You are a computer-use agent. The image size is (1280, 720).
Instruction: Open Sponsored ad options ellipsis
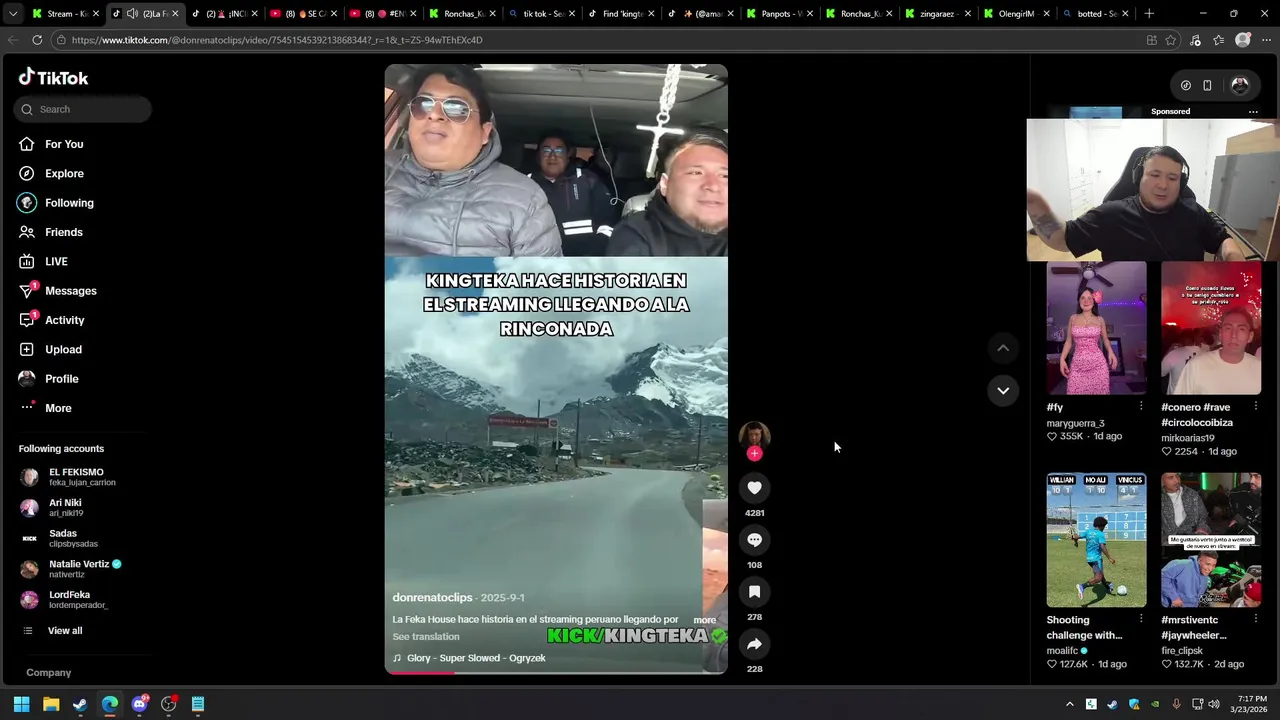point(1253,112)
